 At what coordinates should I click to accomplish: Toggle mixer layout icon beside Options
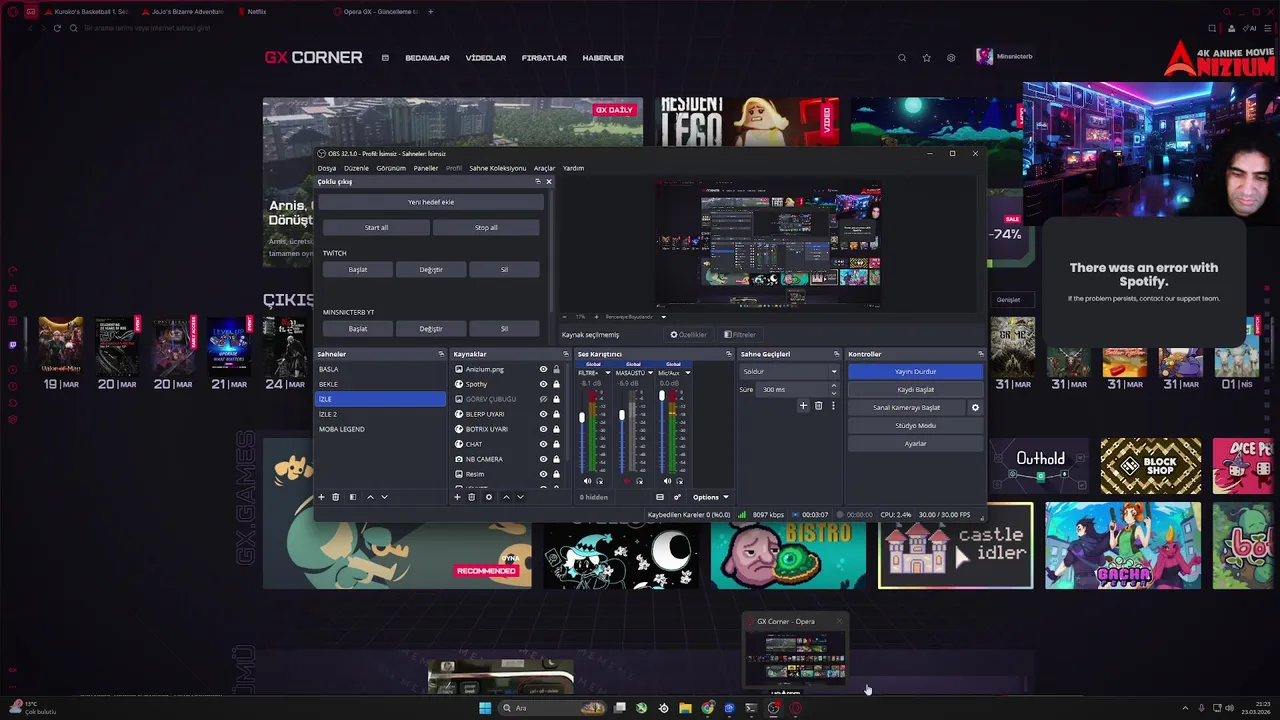click(660, 497)
